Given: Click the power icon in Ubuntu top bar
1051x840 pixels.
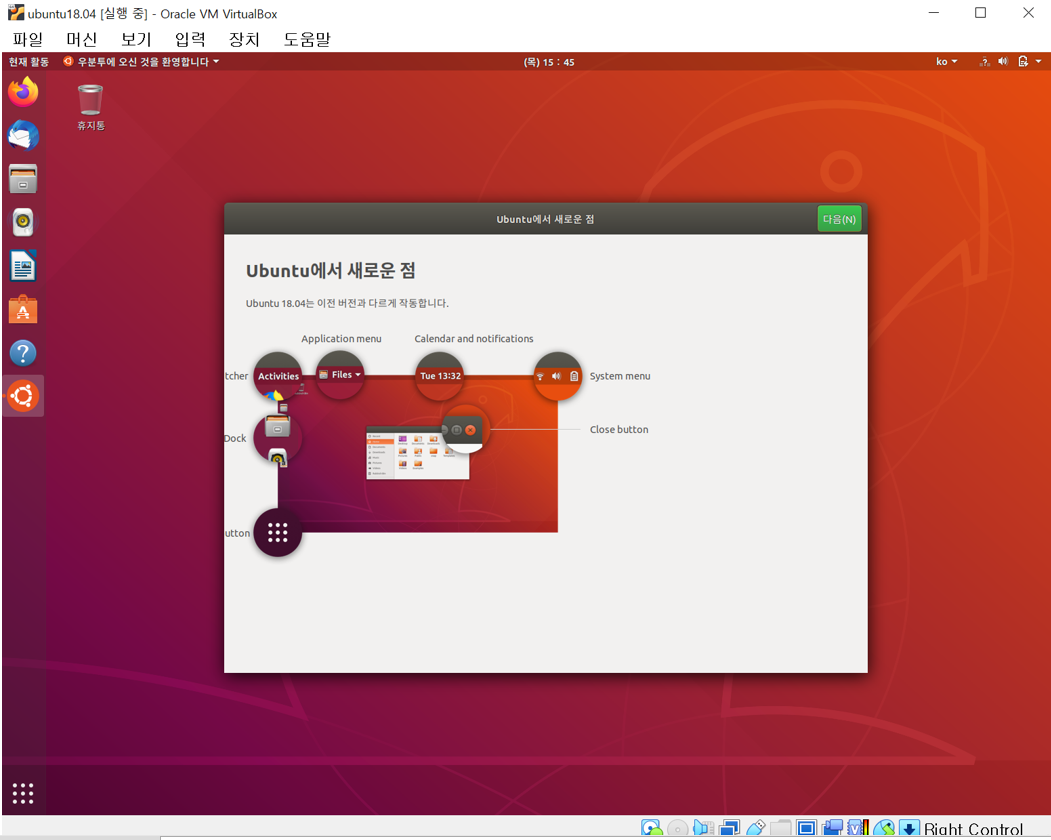Looking at the screenshot, I should 1023,62.
